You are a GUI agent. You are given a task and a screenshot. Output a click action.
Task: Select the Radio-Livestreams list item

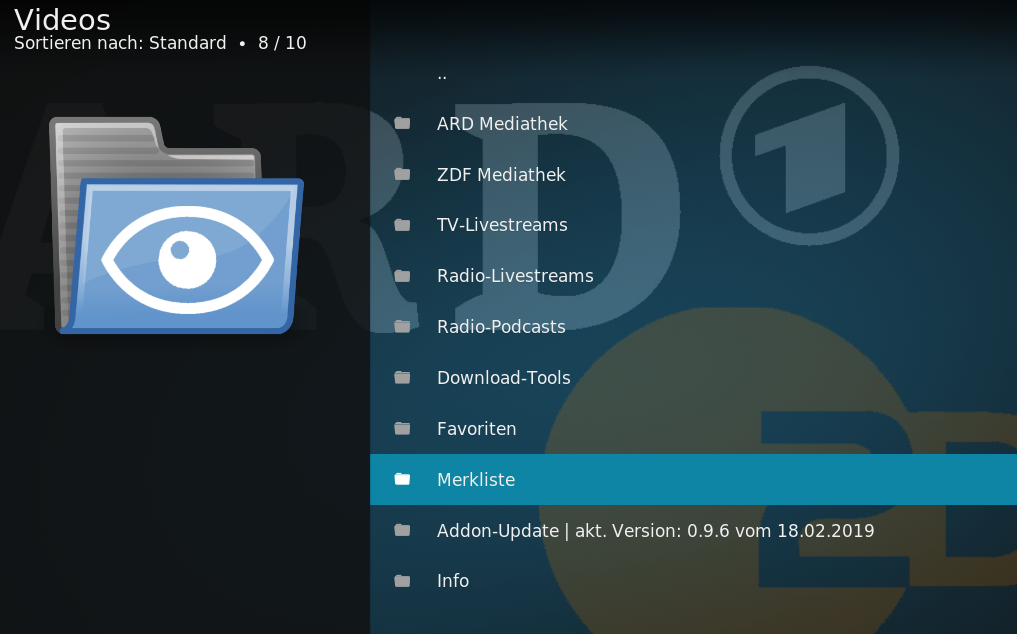693,276
